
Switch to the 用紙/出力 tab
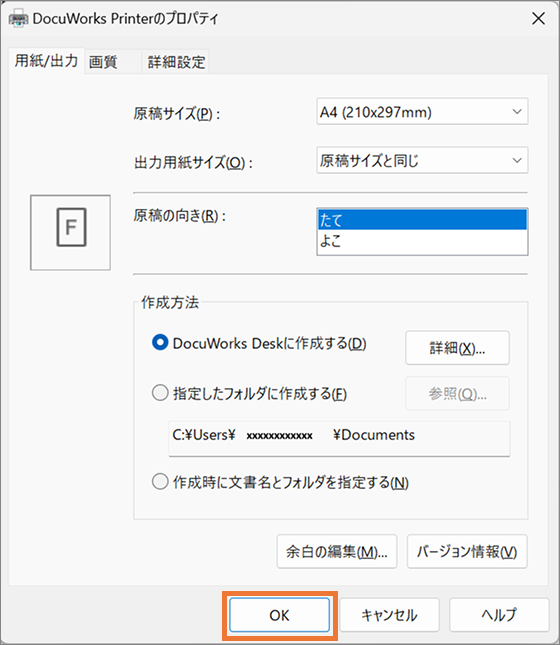46,61
